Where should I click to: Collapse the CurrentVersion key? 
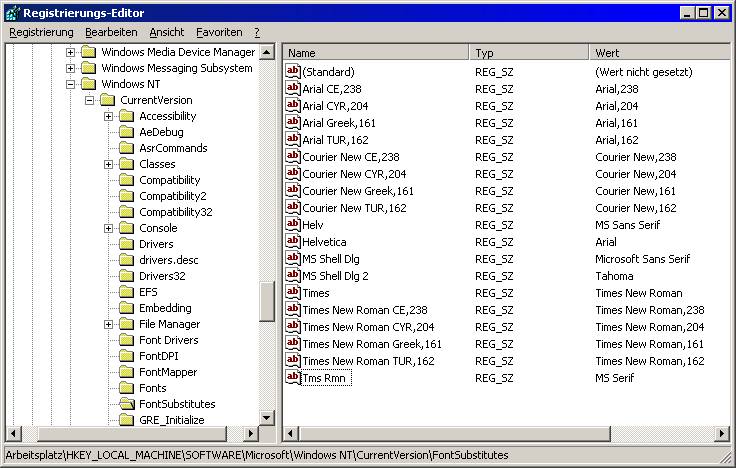[89, 100]
